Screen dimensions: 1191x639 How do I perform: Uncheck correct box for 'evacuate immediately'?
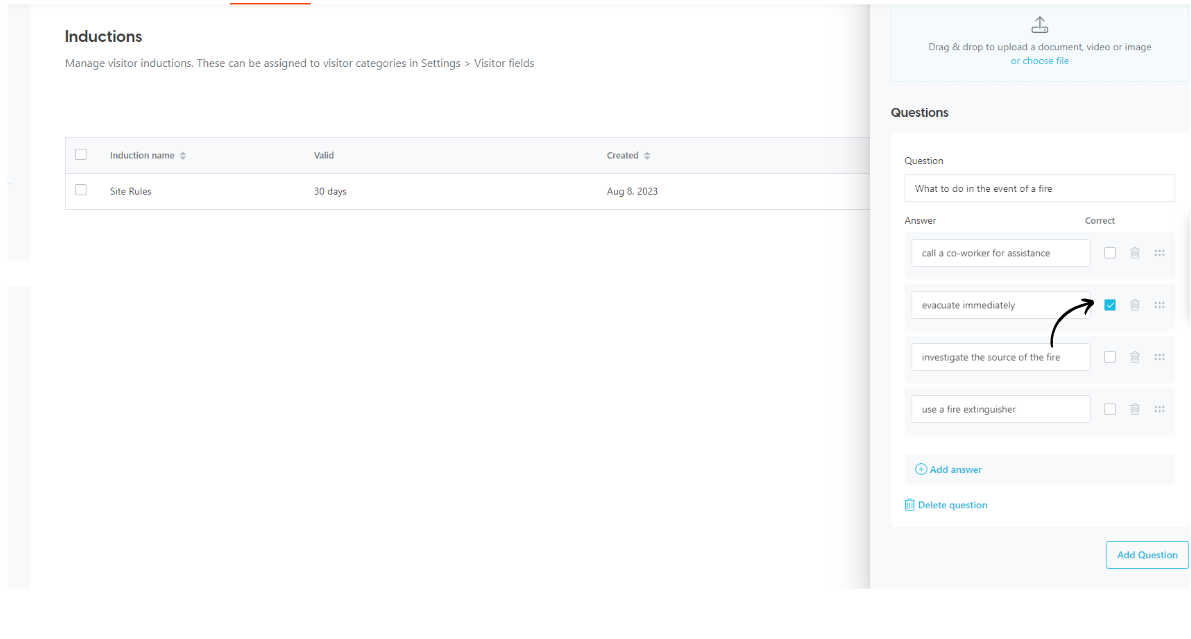pos(1110,305)
